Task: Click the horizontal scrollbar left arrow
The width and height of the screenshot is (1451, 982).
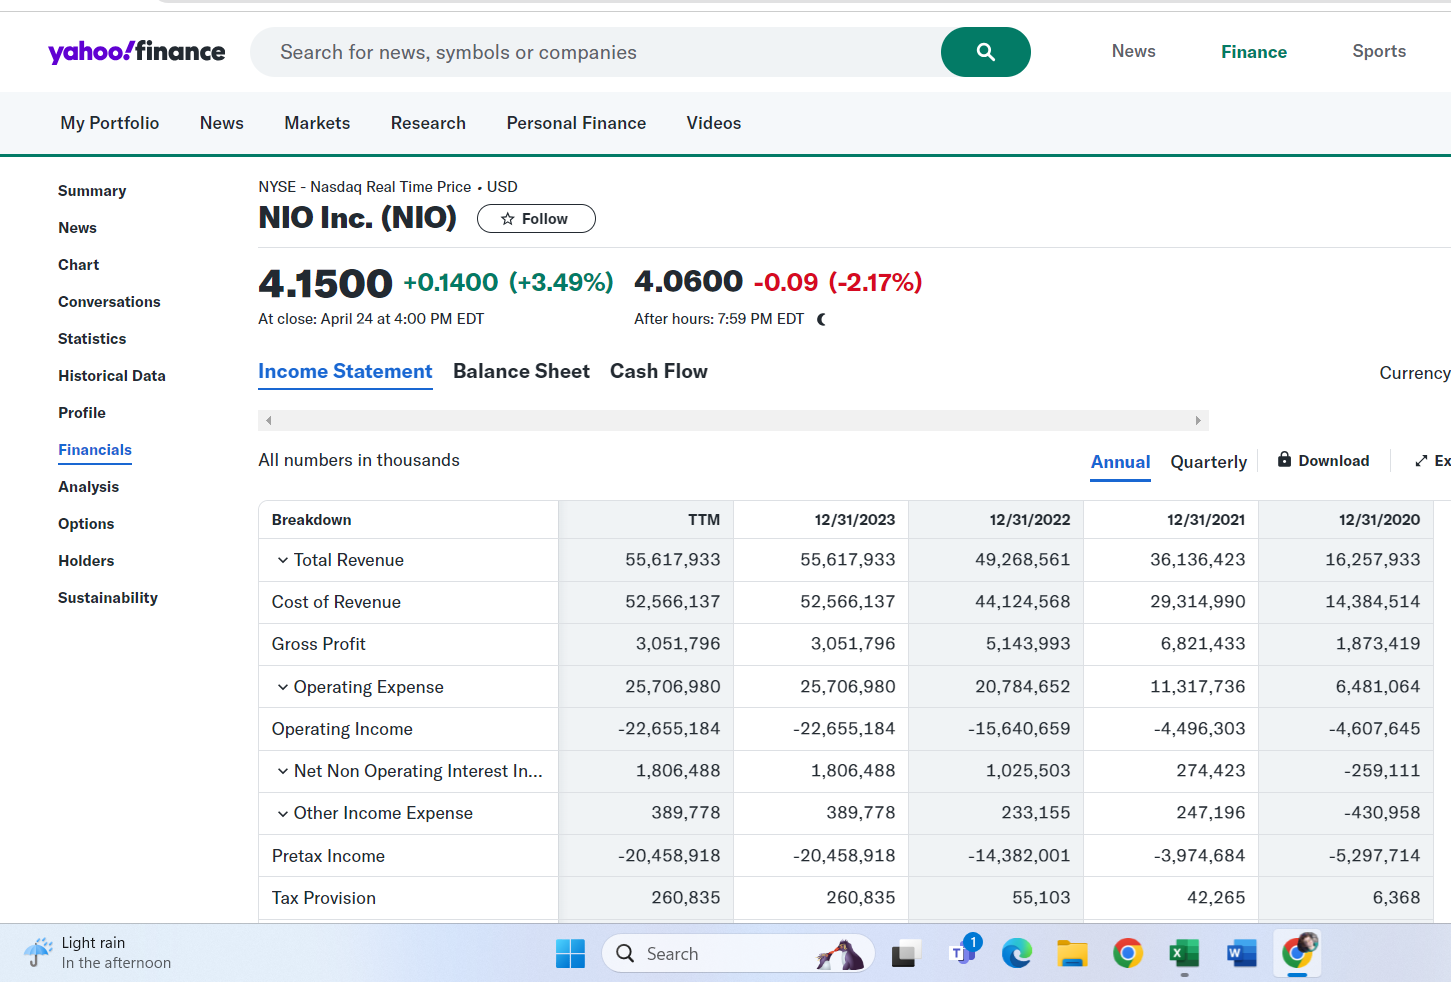Action: pyautogui.click(x=268, y=420)
